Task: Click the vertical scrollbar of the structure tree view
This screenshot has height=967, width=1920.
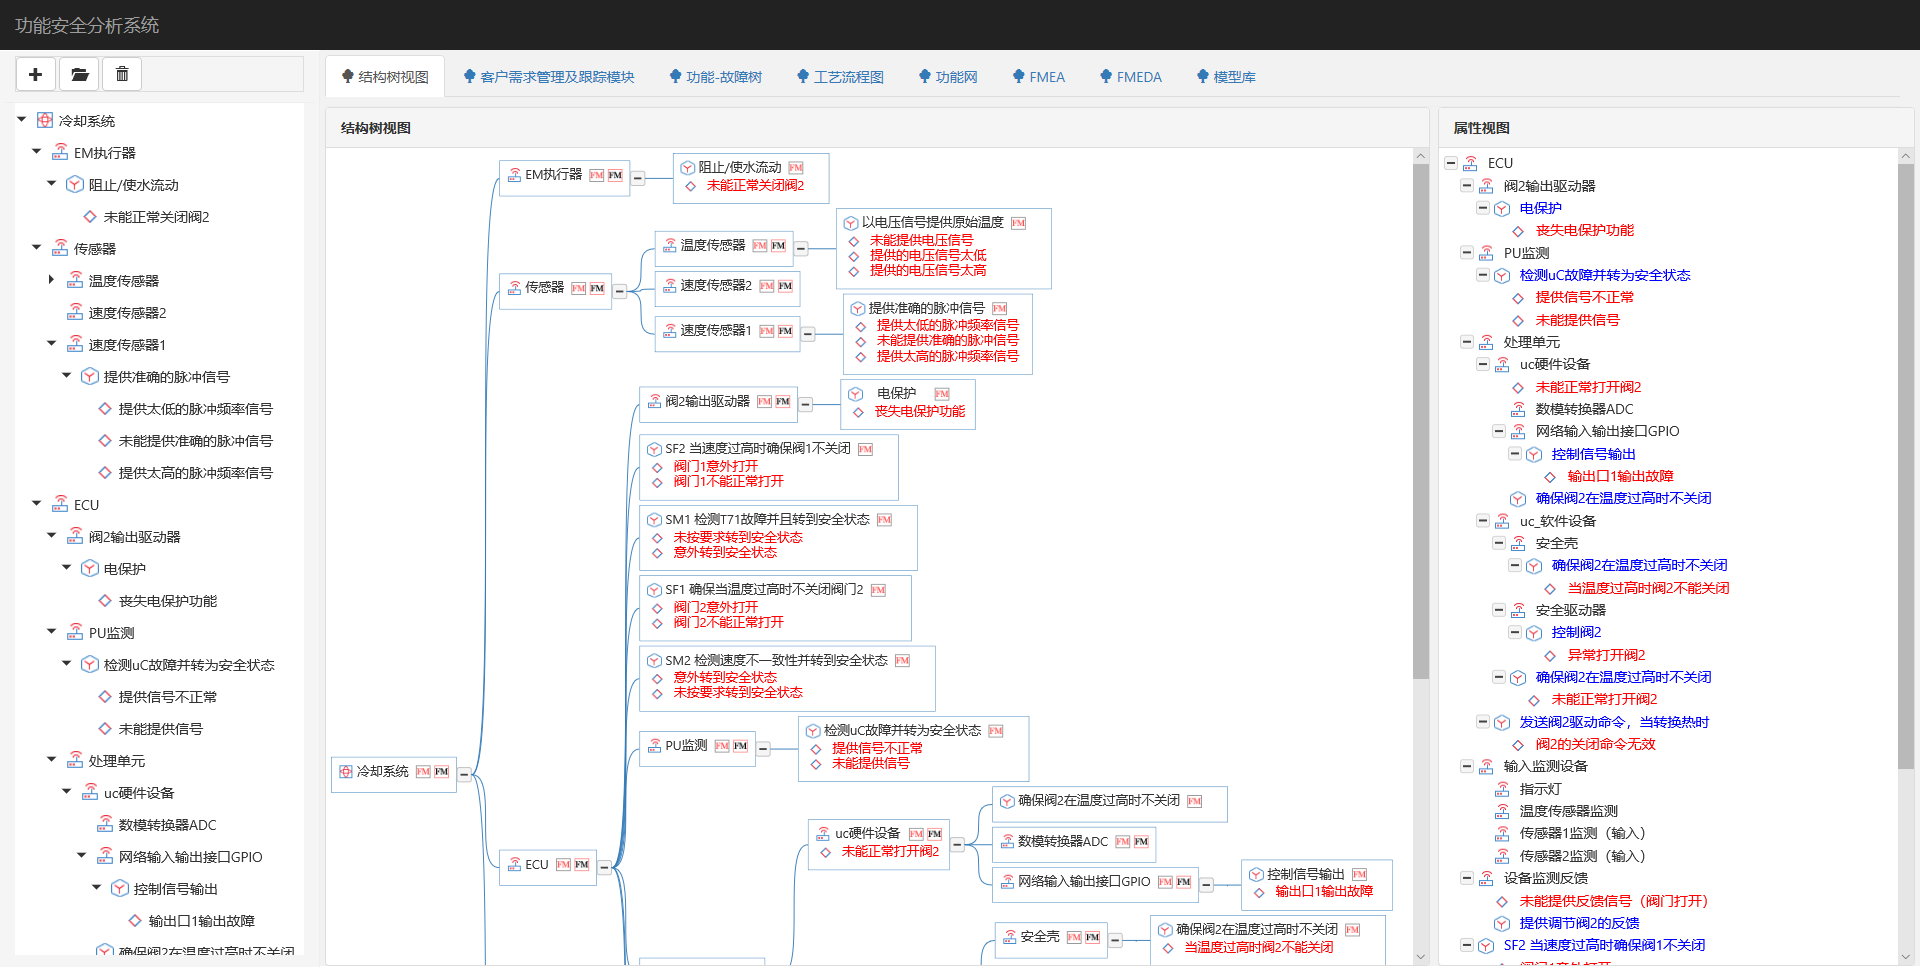Action: [1421, 400]
